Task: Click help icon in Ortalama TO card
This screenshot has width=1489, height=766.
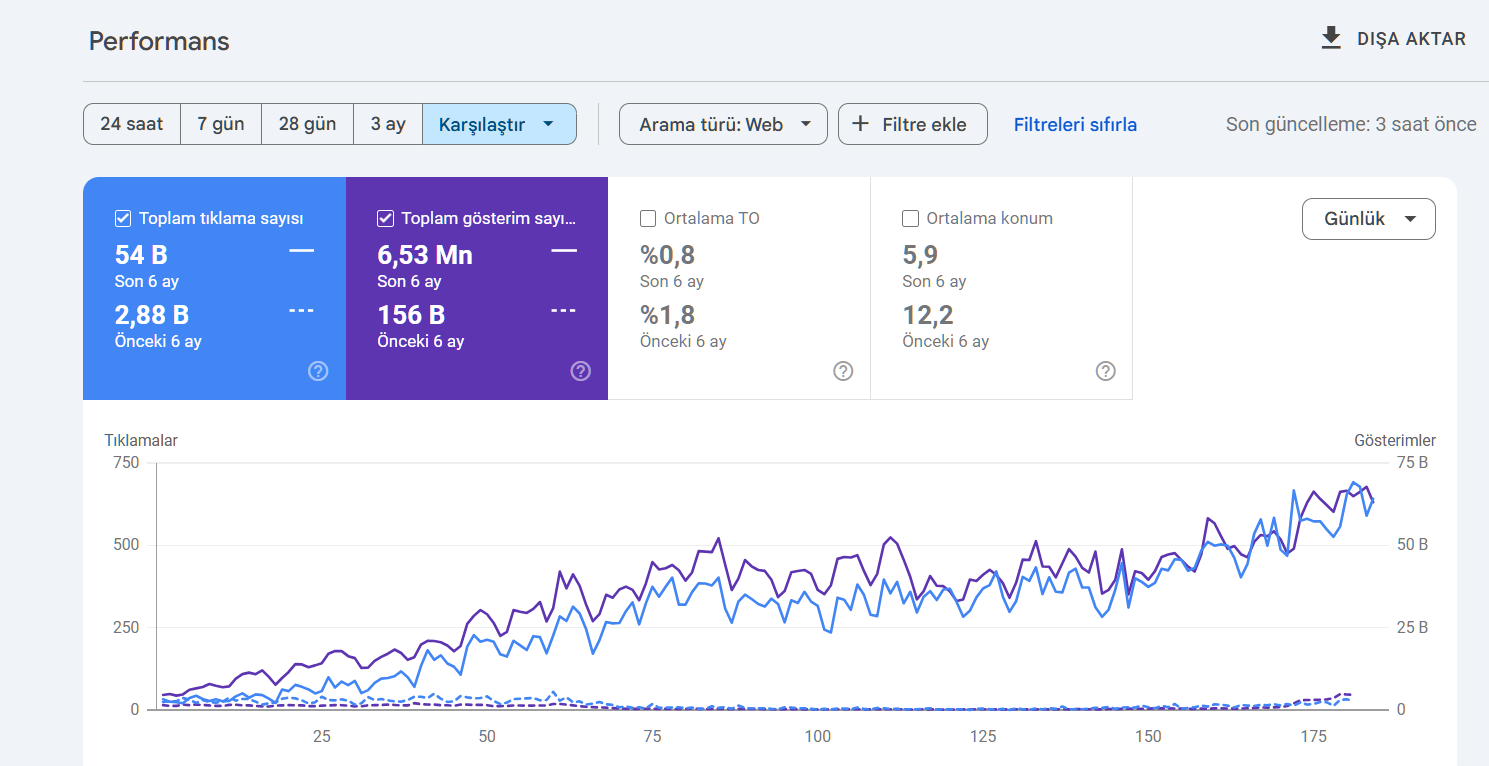Action: pos(843,371)
